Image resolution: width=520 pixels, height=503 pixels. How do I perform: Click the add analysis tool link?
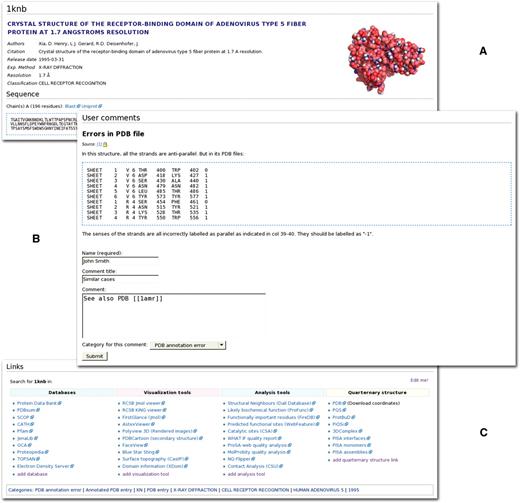246,474
